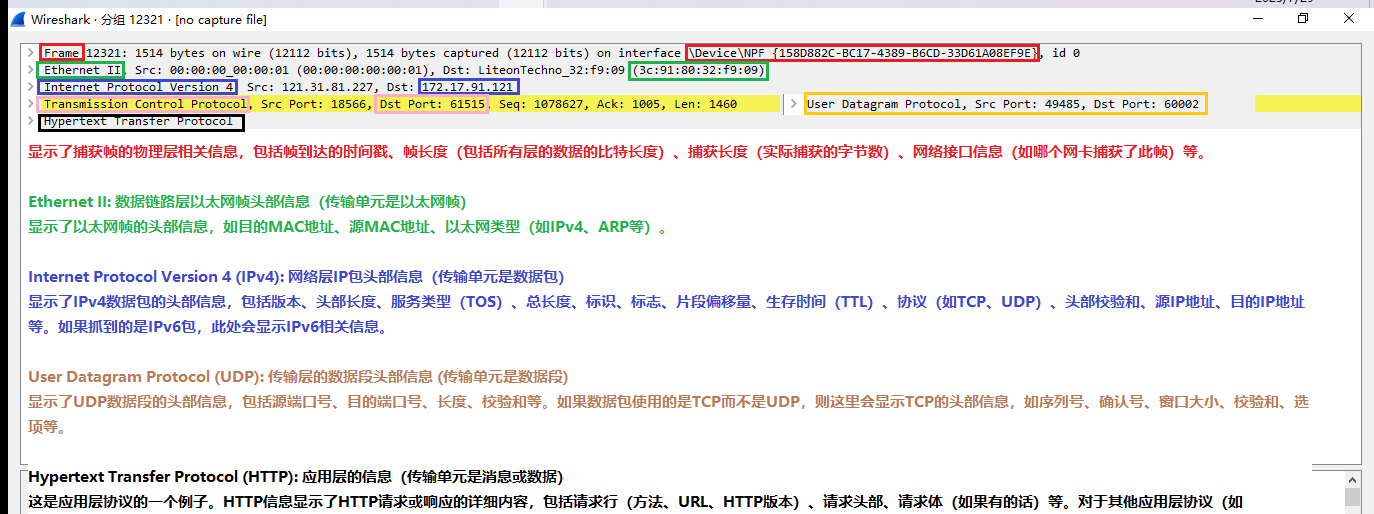1374x514 pixels.
Task: Click the scroll up arrow in lower pane
Action: click(x=1352, y=478)
